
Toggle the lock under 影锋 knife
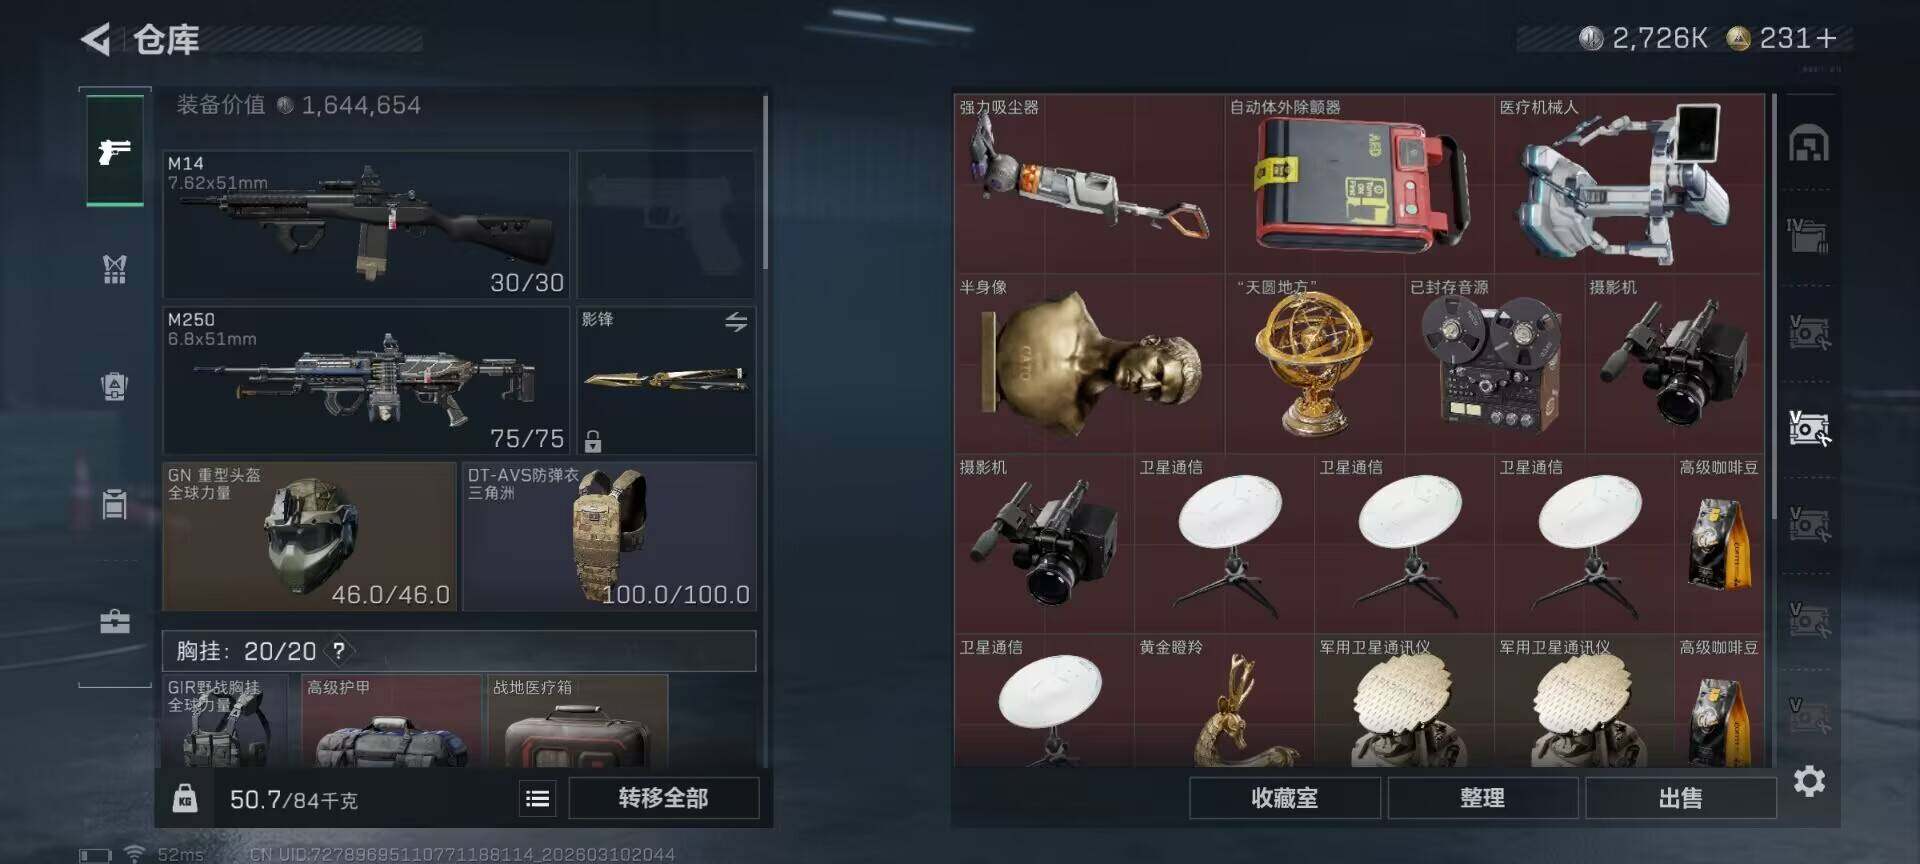(x=593, y=440)
